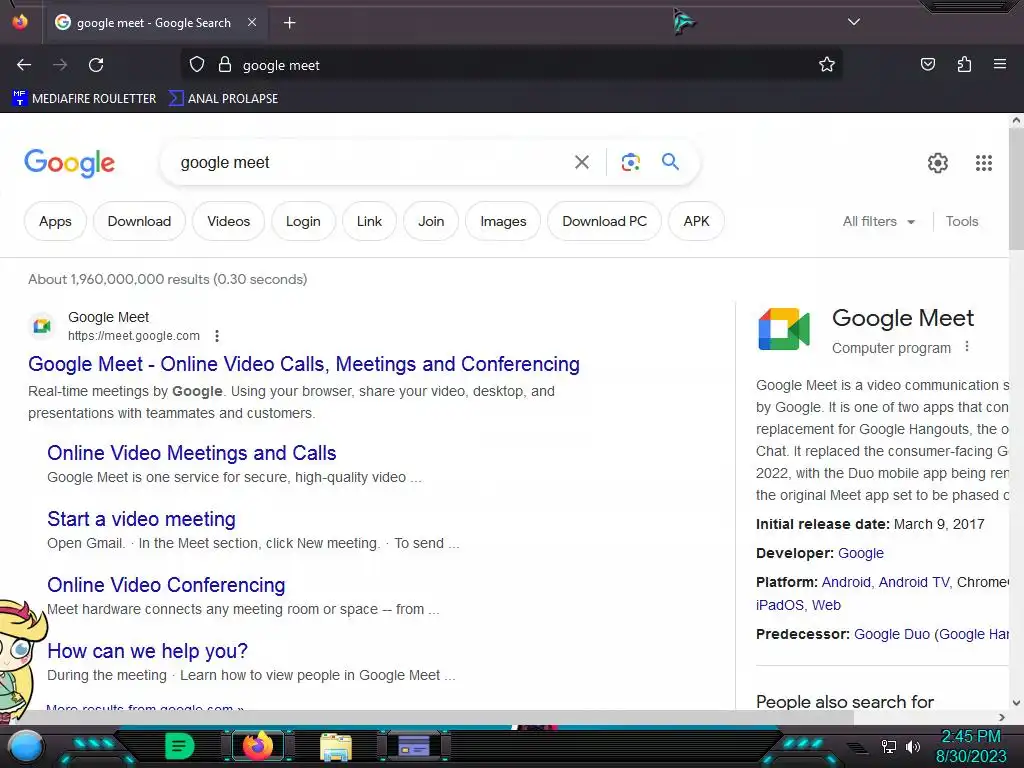Open File Explorer from taskbar

[336, 747]
